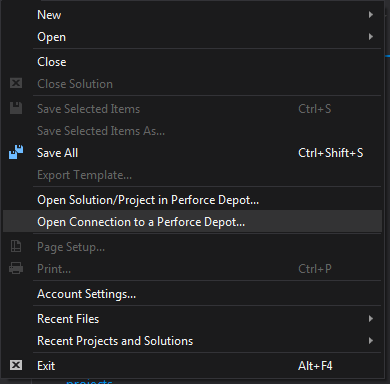
Task: Click the Save Selected Items disk icon
Action: (x=16, y=108)
